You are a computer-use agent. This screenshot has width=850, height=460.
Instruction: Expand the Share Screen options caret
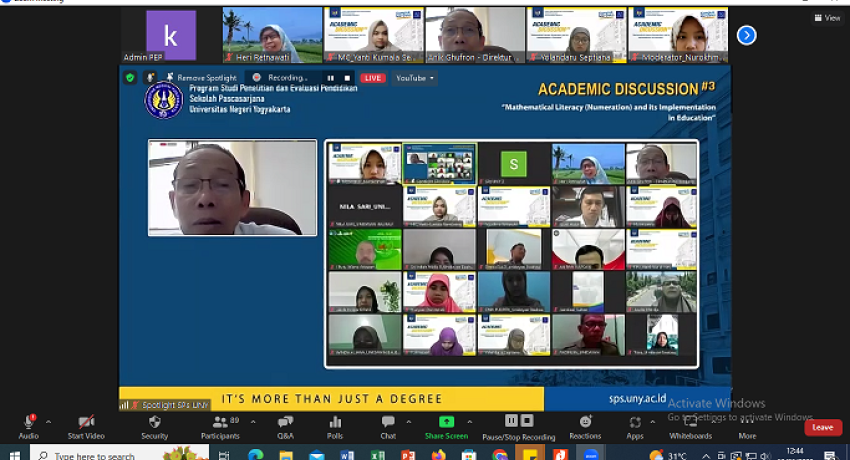[x=469, y=422]
